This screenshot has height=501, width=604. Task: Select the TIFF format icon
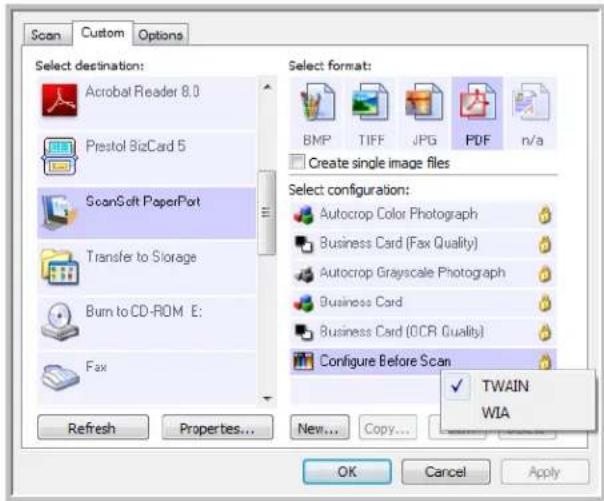[x=370, y=102]
